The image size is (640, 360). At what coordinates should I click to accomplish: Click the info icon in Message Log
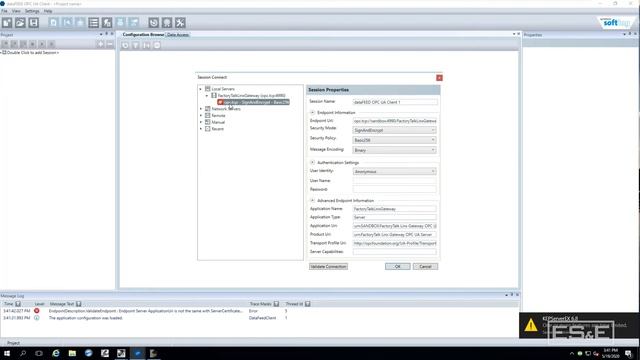tap(37, 318)
